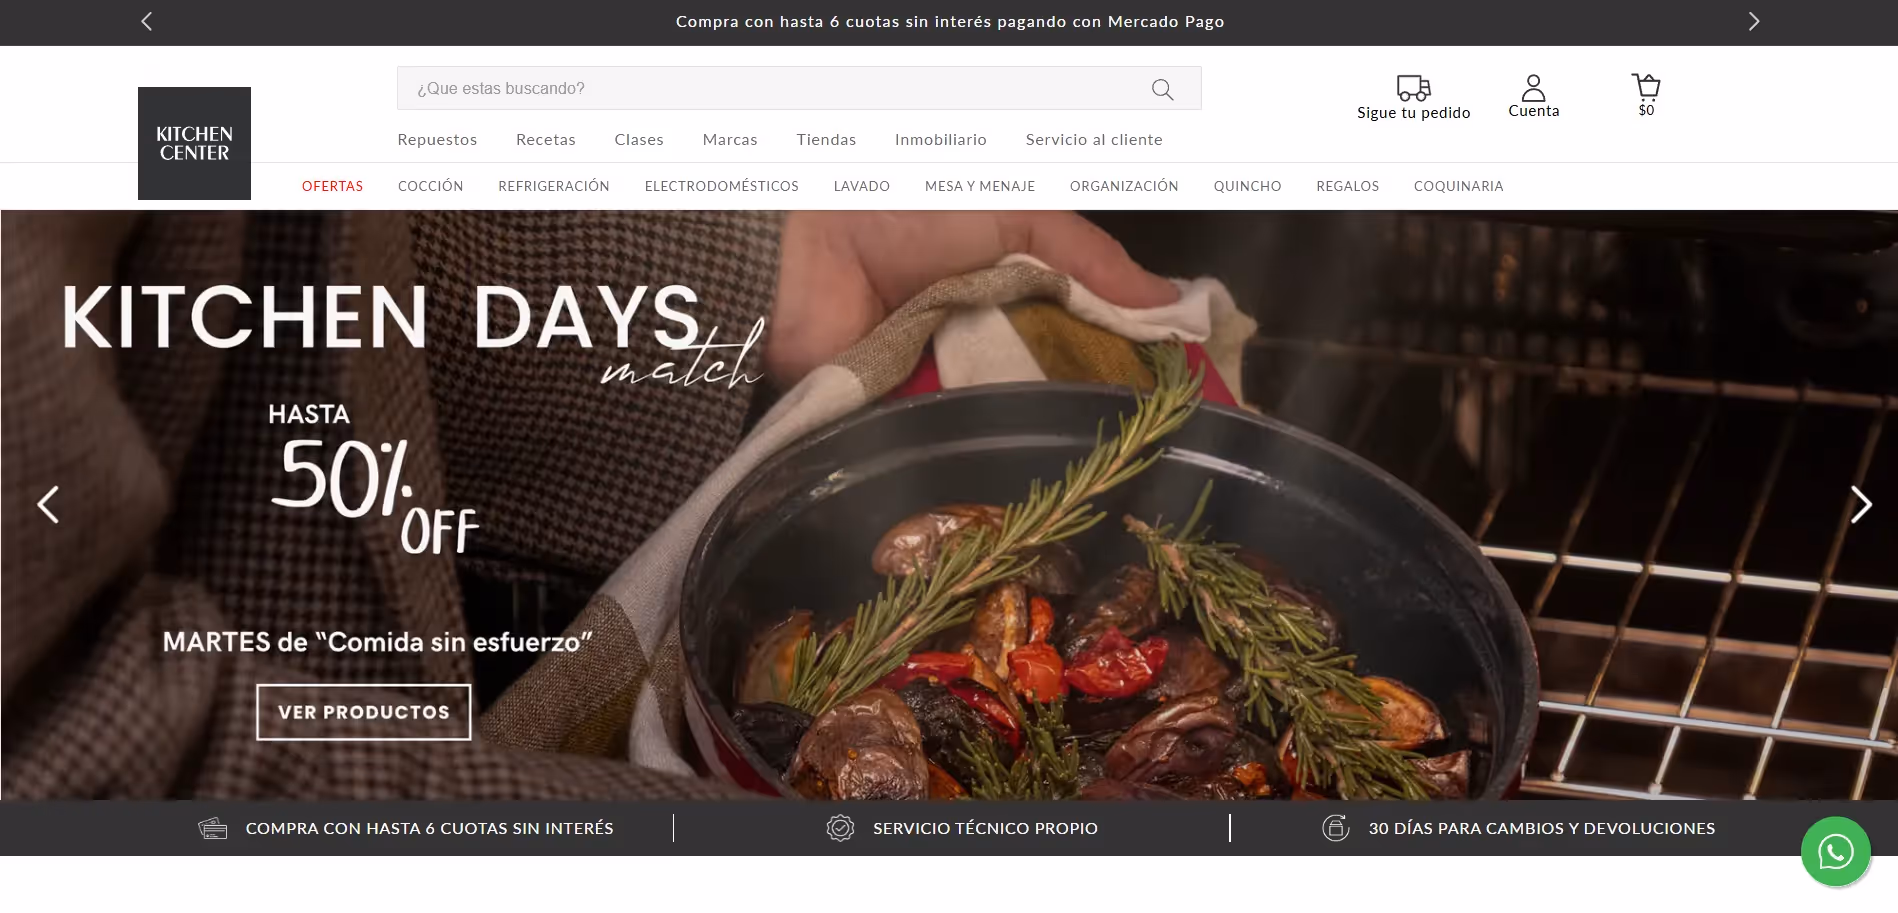Image resolution: width=1898 pixels, height=913 pixels.
Task: Click the credit card cuotas icon
Action: coord(213,828)
